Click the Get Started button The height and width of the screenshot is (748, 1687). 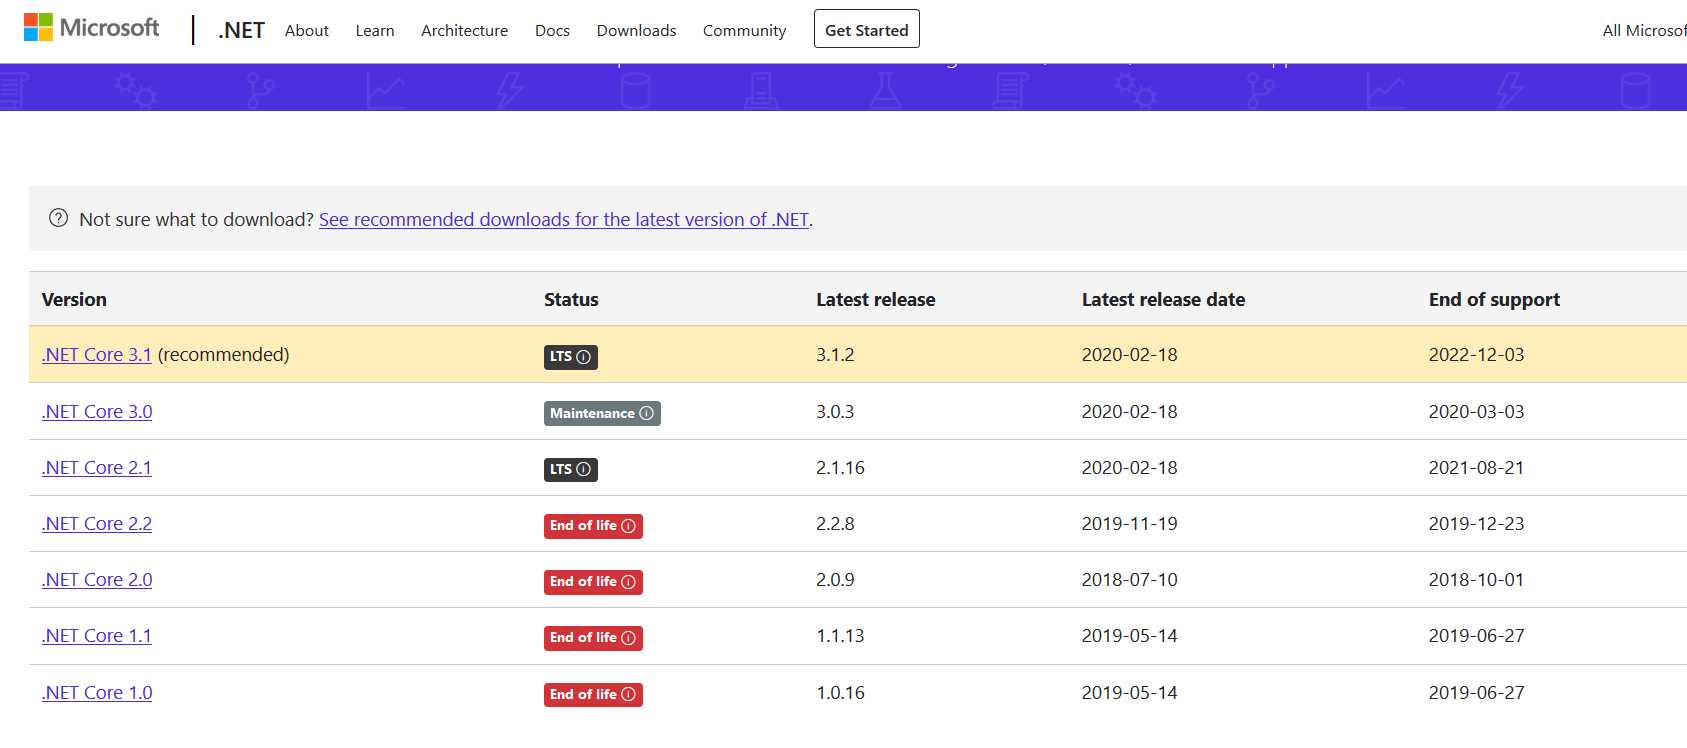867,29
